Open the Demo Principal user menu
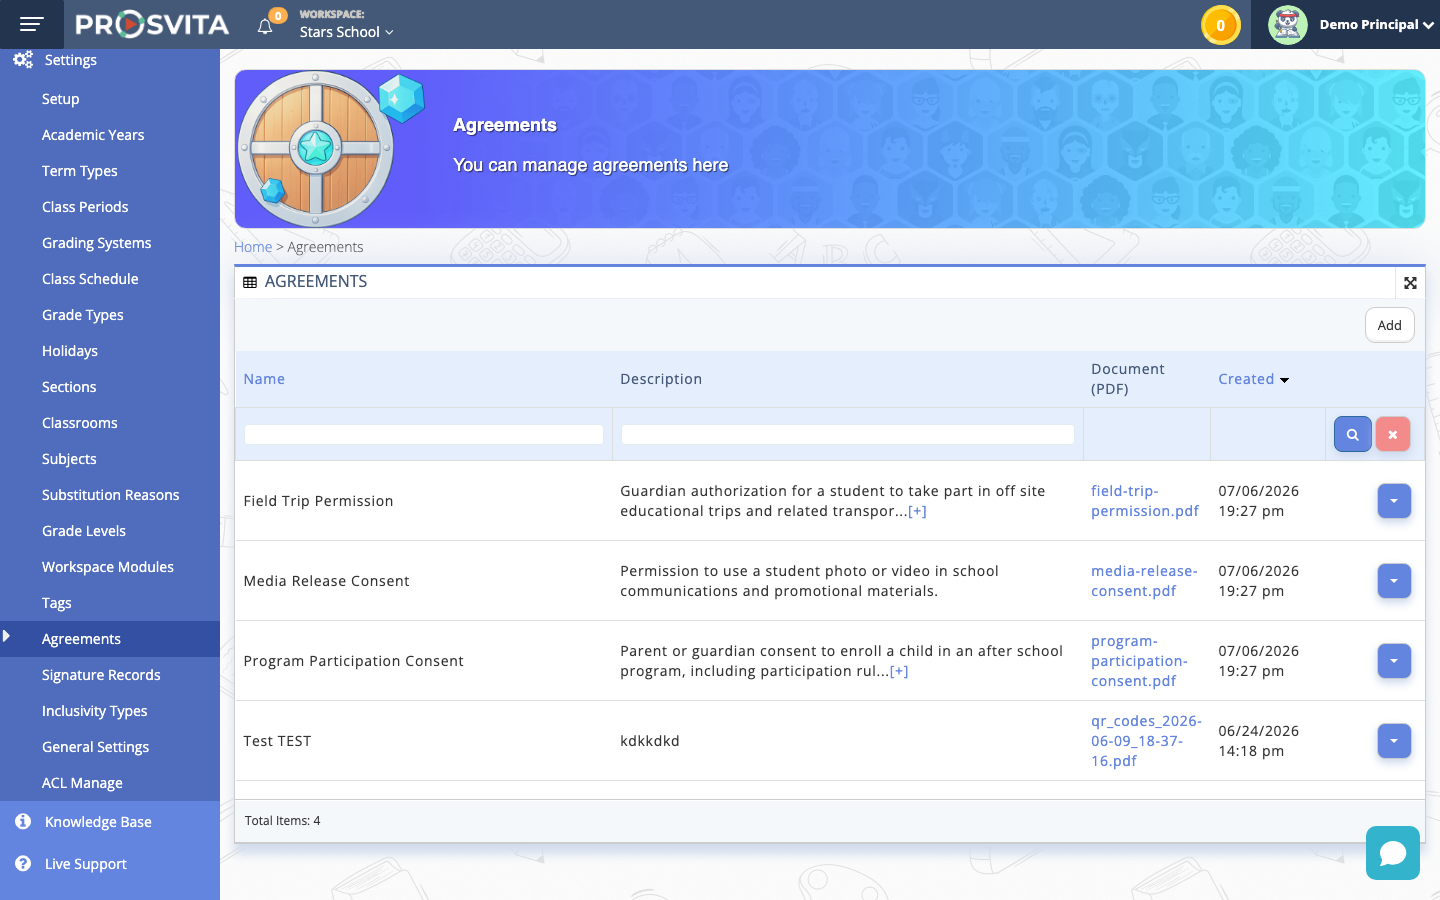Screen dimensions: 1440x900 pos(1376,25)
